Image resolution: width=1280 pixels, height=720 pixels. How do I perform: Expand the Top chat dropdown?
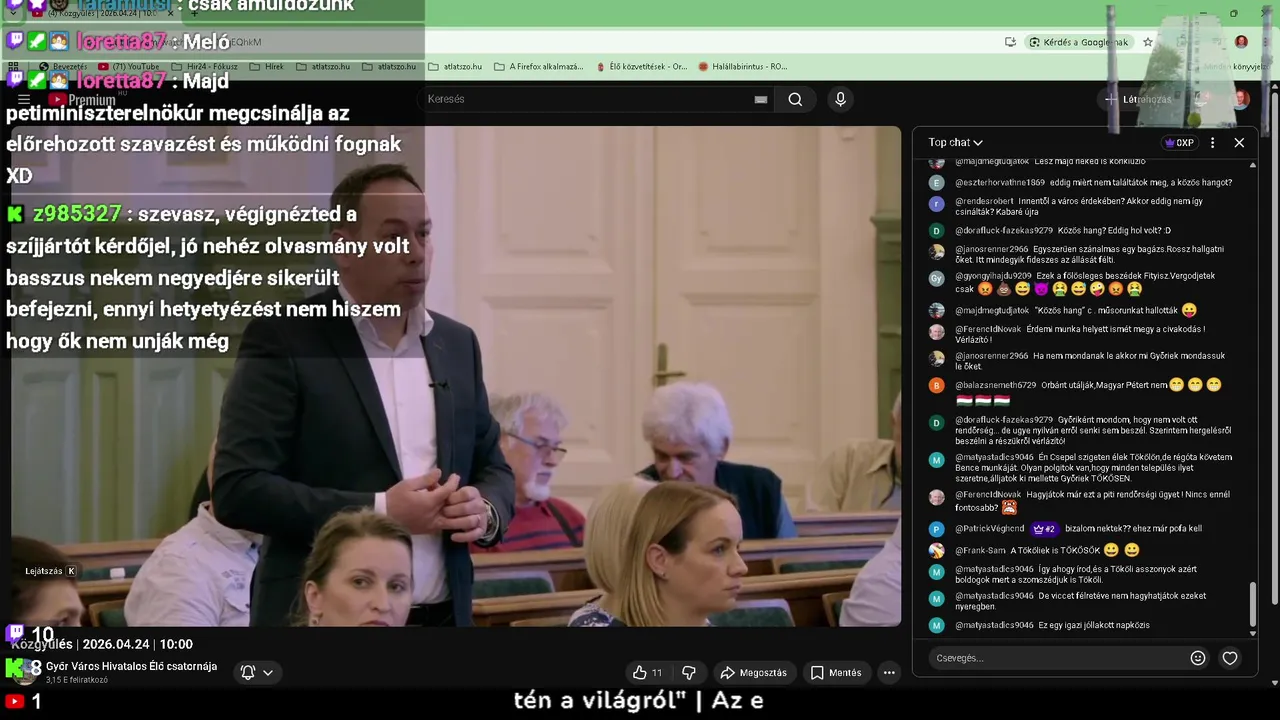(955, 143)
